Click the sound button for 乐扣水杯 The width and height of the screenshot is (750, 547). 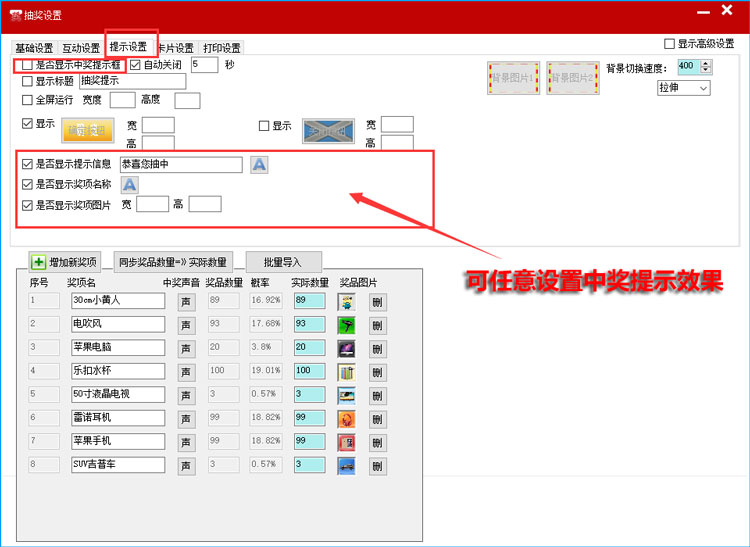(x=186, y=372)
